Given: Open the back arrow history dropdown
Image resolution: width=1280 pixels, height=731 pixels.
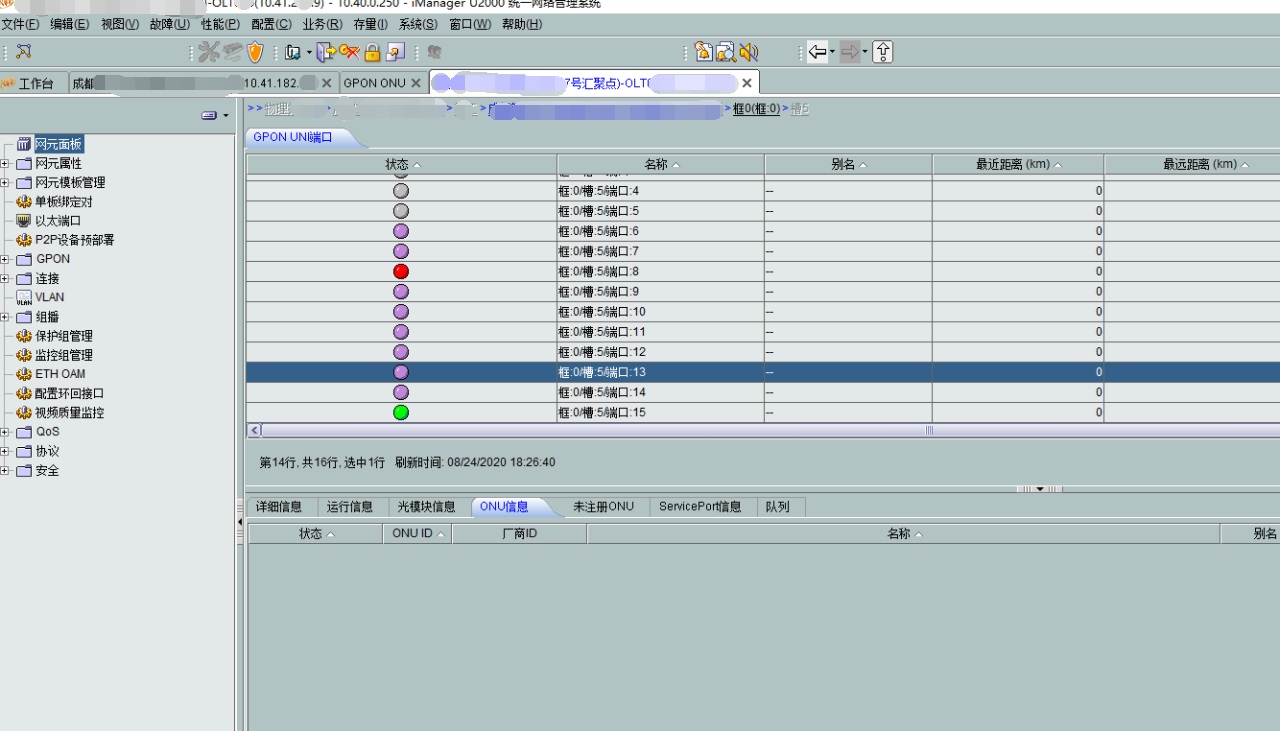Looking at the screenshot, I should [832, 52].
